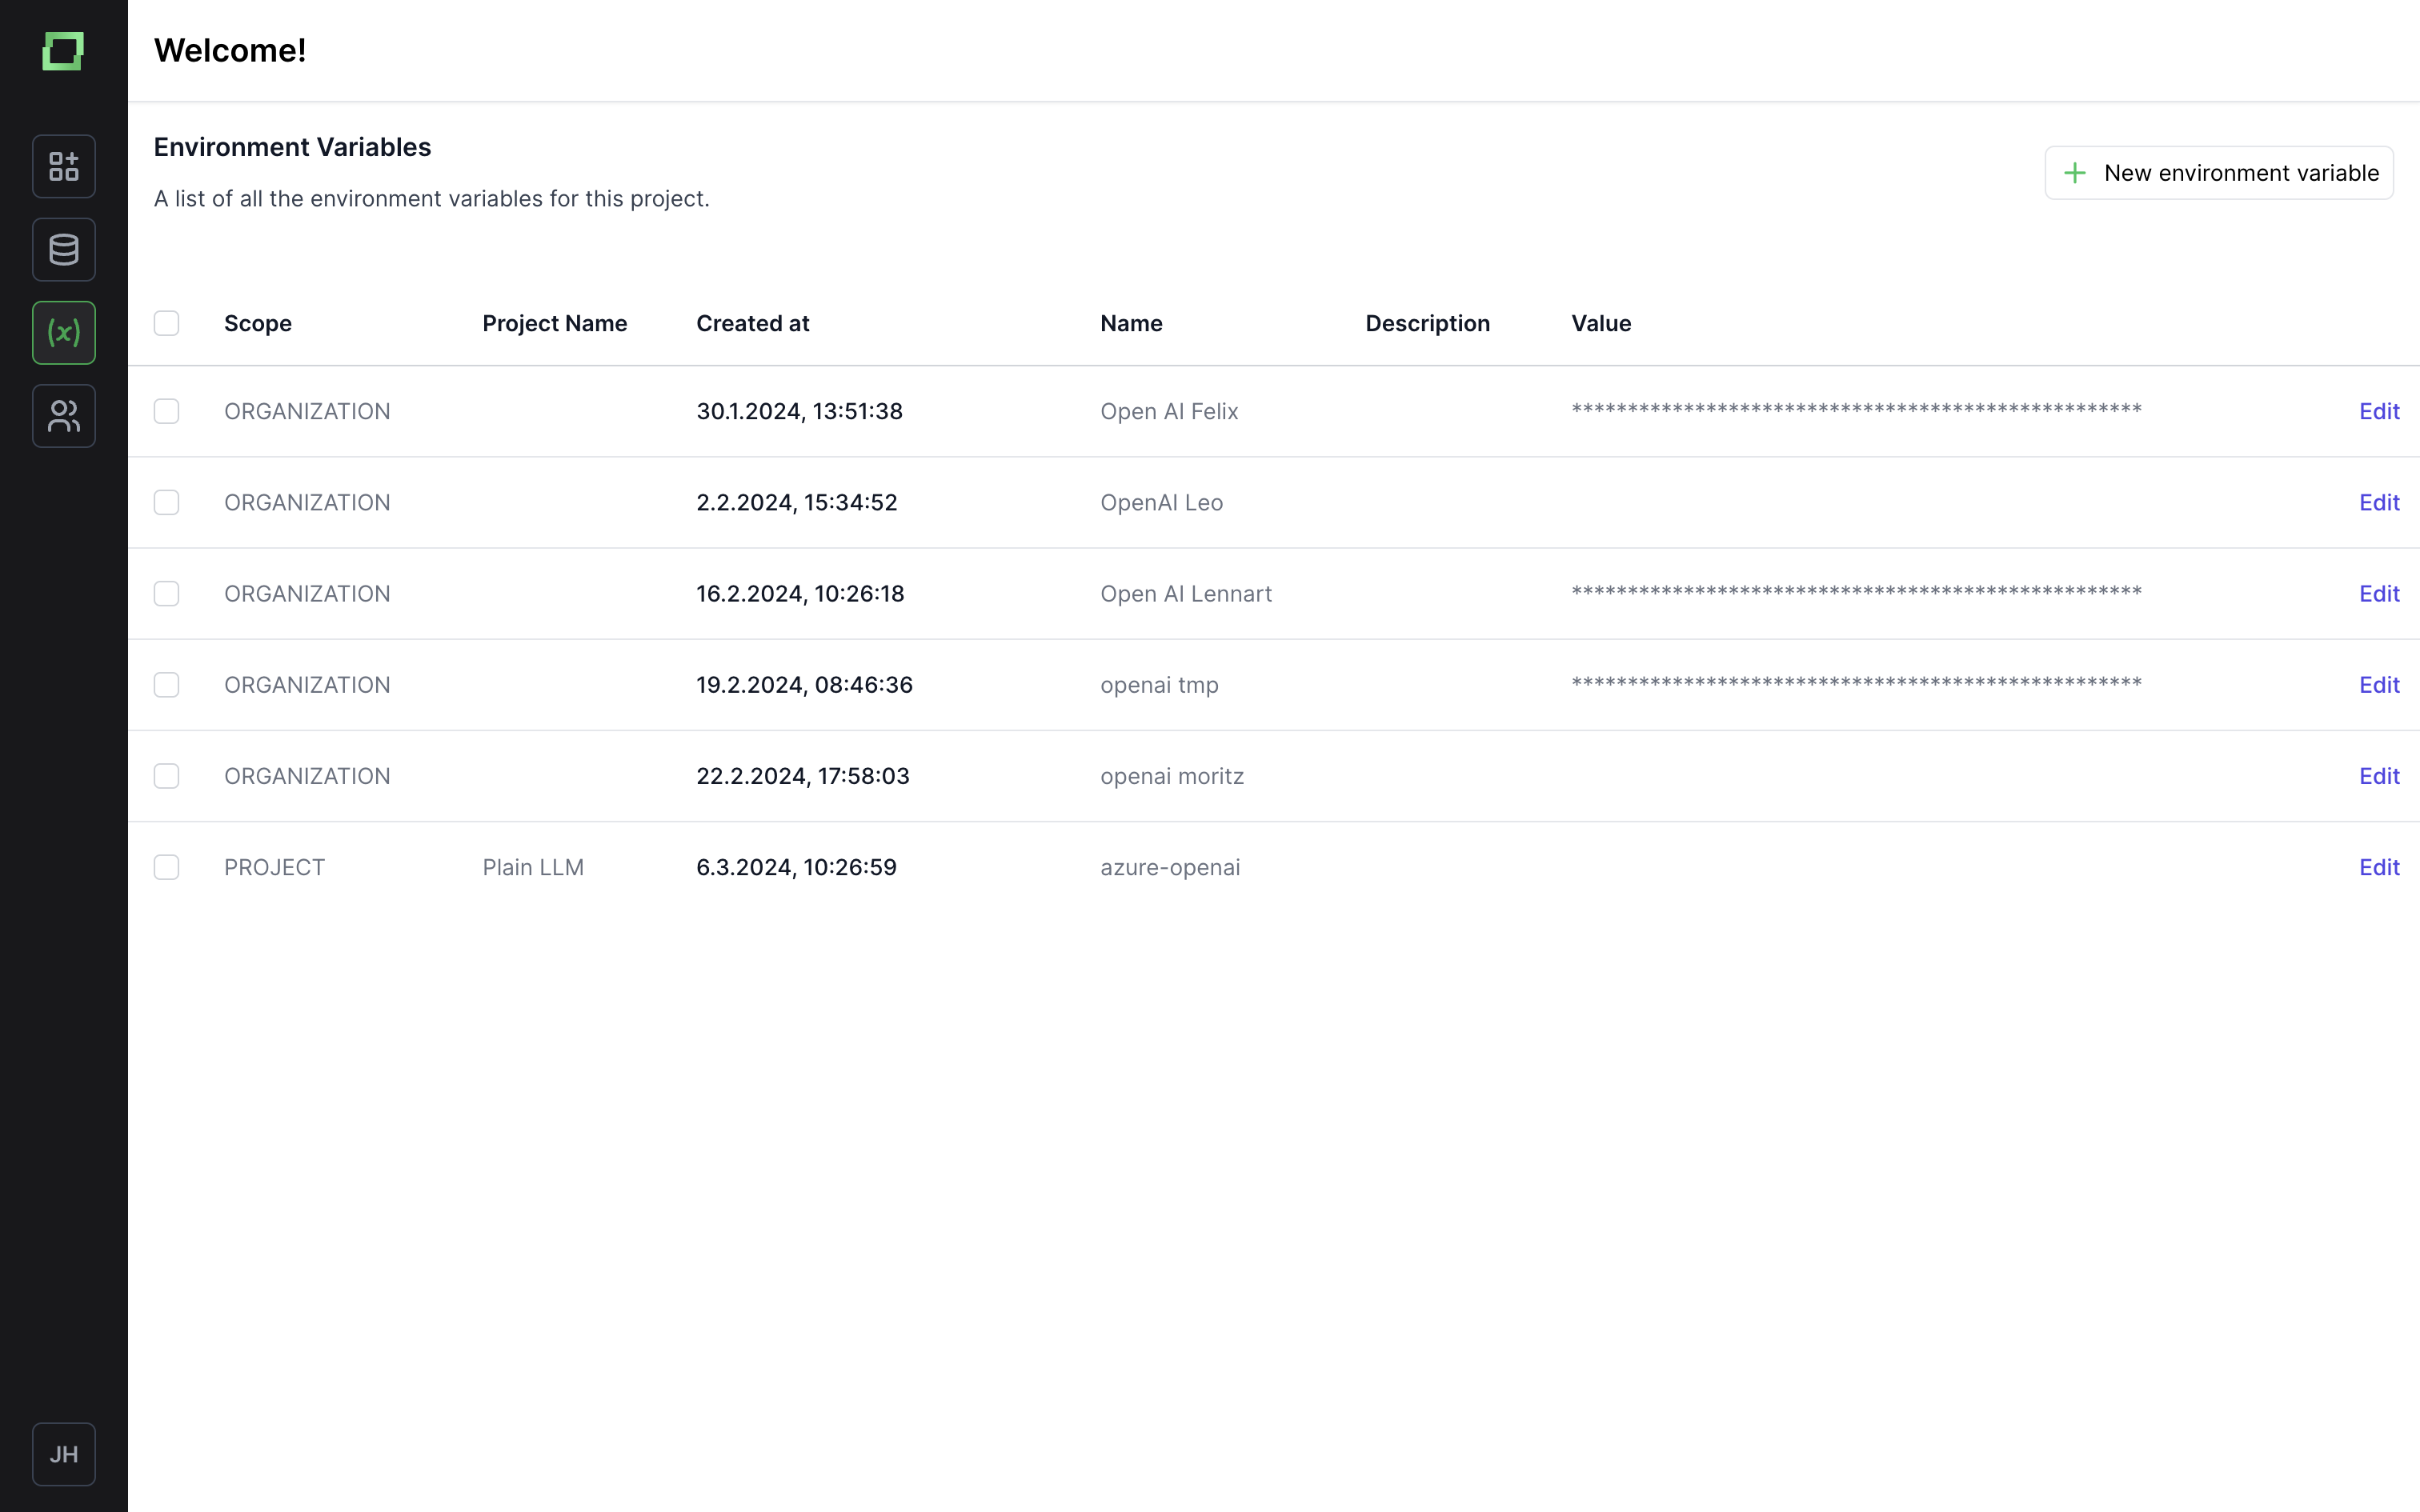
Task: Click the green plus icon for new variable
Action: point(2075,173)
